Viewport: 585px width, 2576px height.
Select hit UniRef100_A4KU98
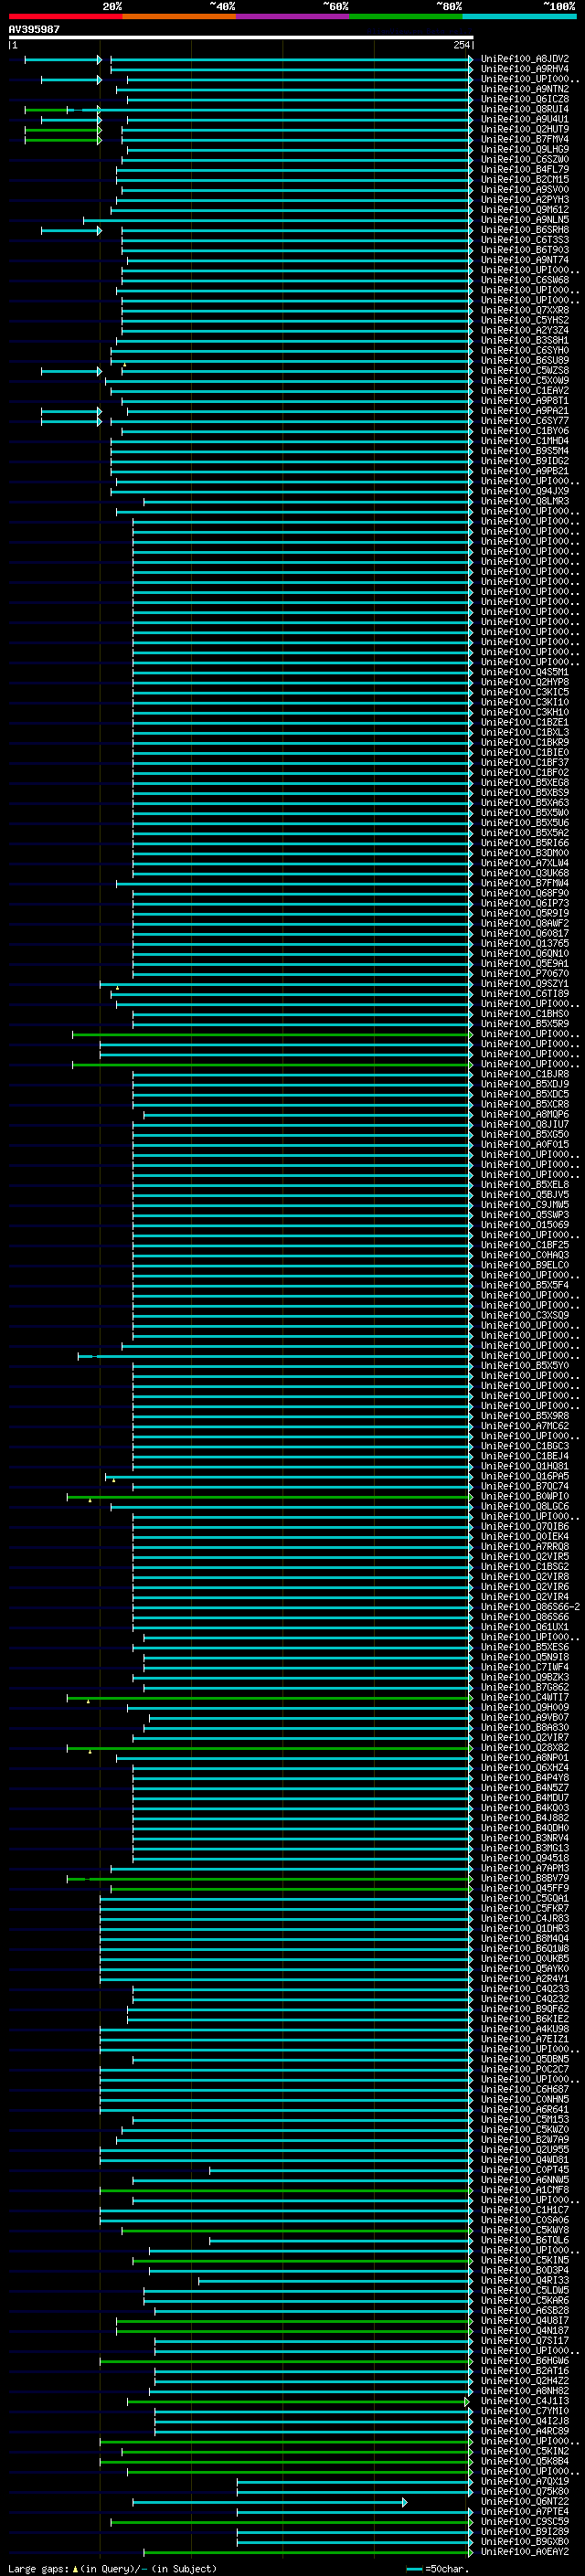524,2029
